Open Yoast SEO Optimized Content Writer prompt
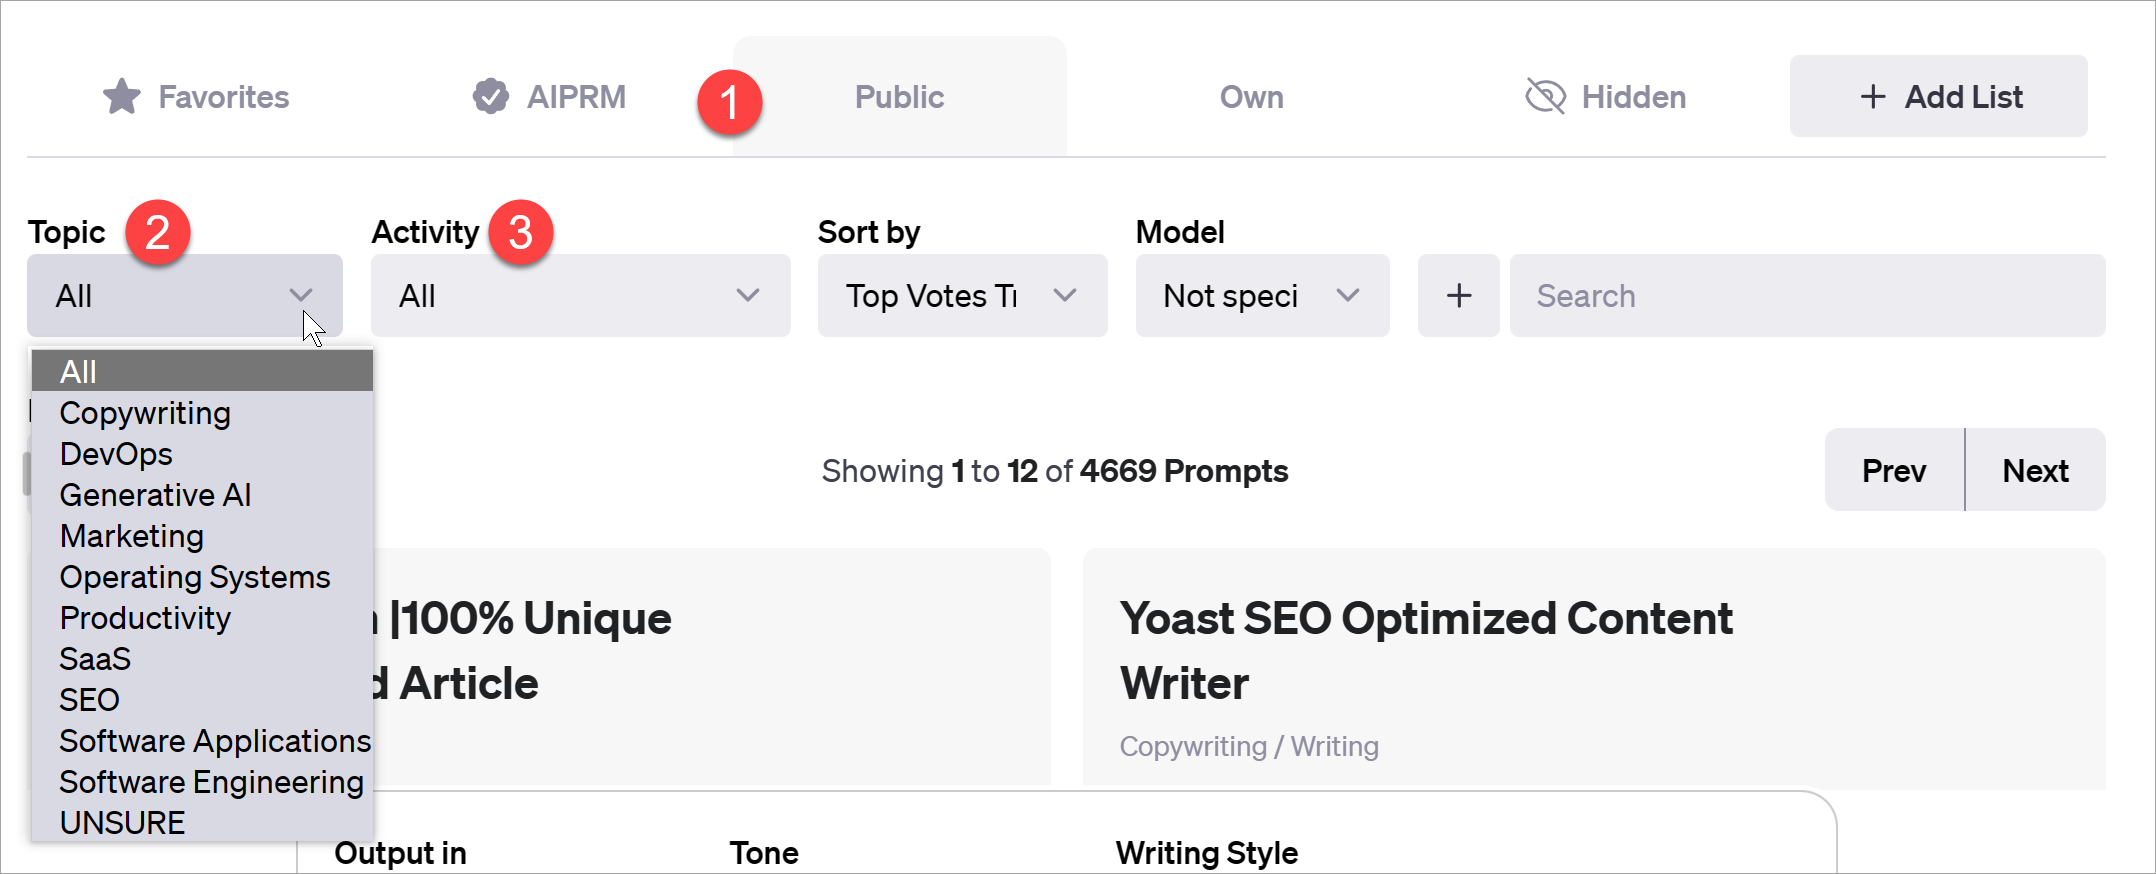This screenshot has height=874, width=2156. pyautogui.click(x=1426, y=650)
